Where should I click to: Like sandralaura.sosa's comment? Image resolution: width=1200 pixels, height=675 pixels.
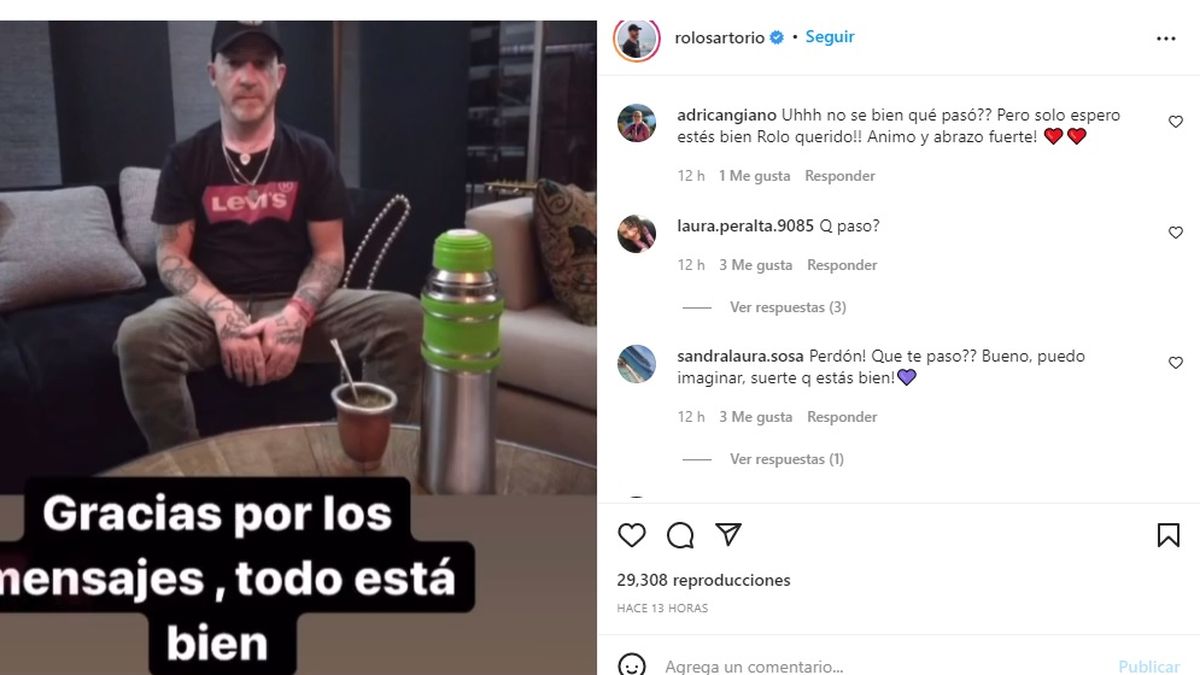coord(1176,363)
